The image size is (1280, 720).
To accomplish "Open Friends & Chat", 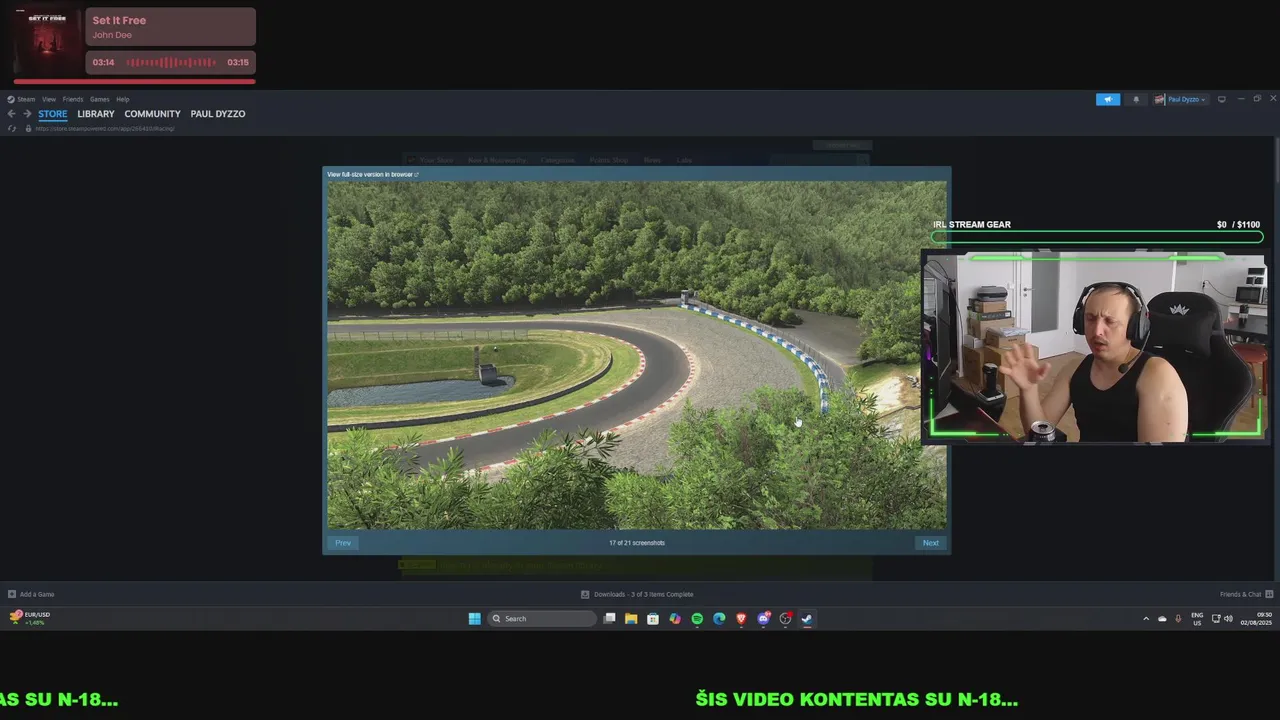I will [x=1241, y=594].
